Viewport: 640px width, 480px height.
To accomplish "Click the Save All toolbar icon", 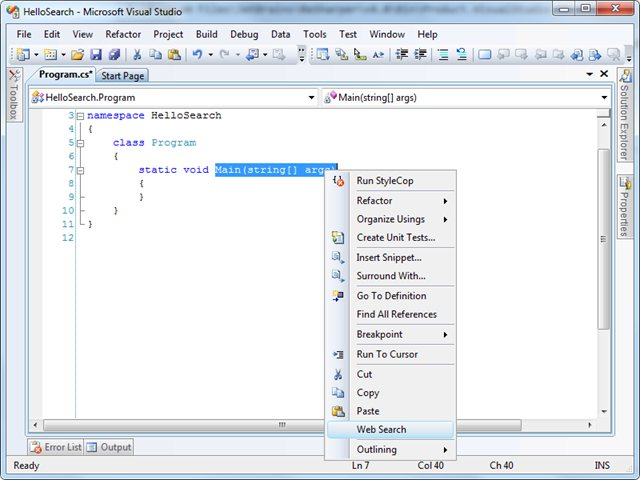I will 114,54.
